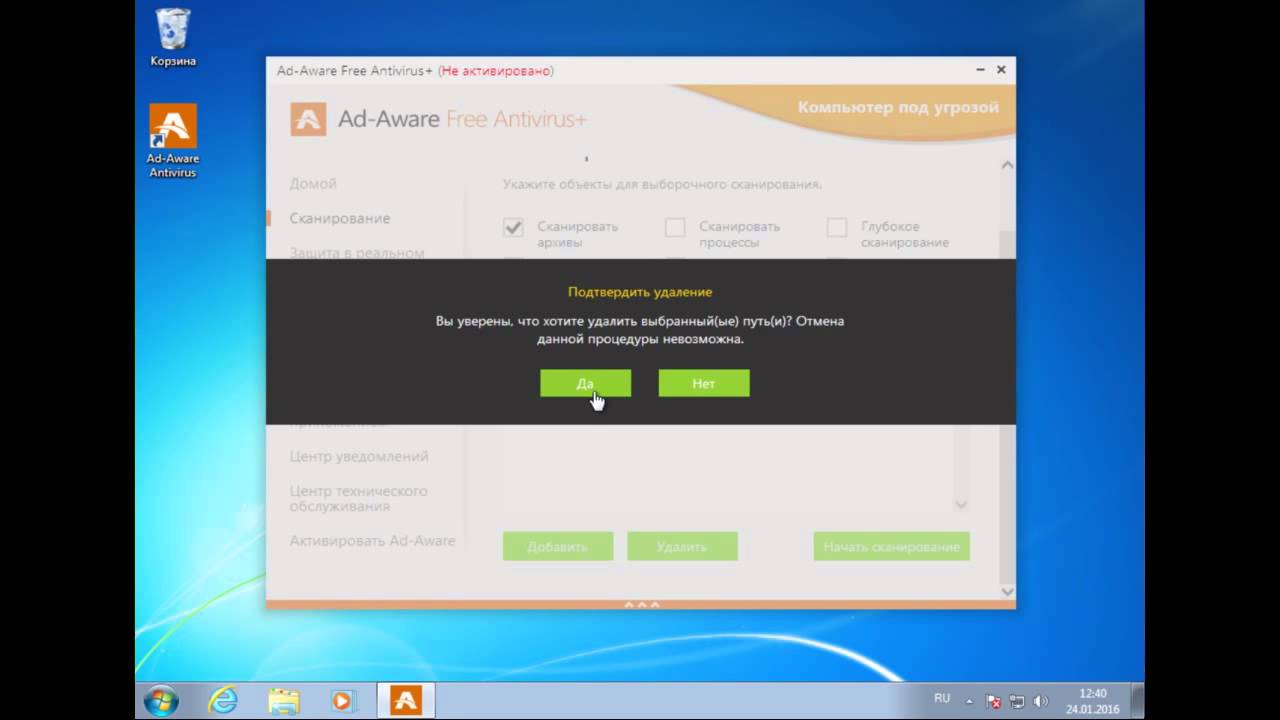The image size is (1280, 720).
Task: Click Активировать Ad-Aware in the sidebar
Action: click(372, 541)
